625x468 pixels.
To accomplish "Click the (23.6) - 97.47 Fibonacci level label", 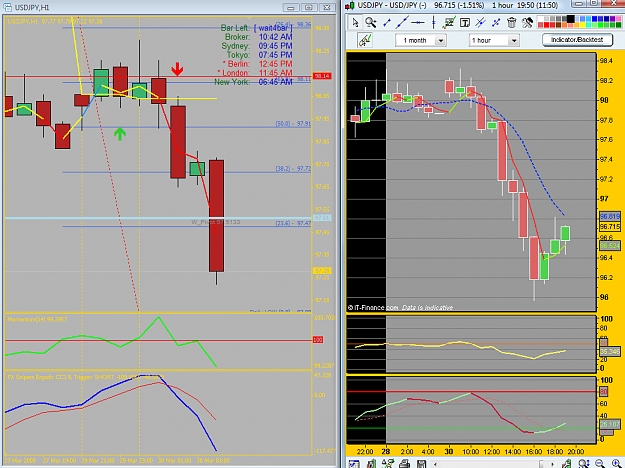I will (293, 223).
